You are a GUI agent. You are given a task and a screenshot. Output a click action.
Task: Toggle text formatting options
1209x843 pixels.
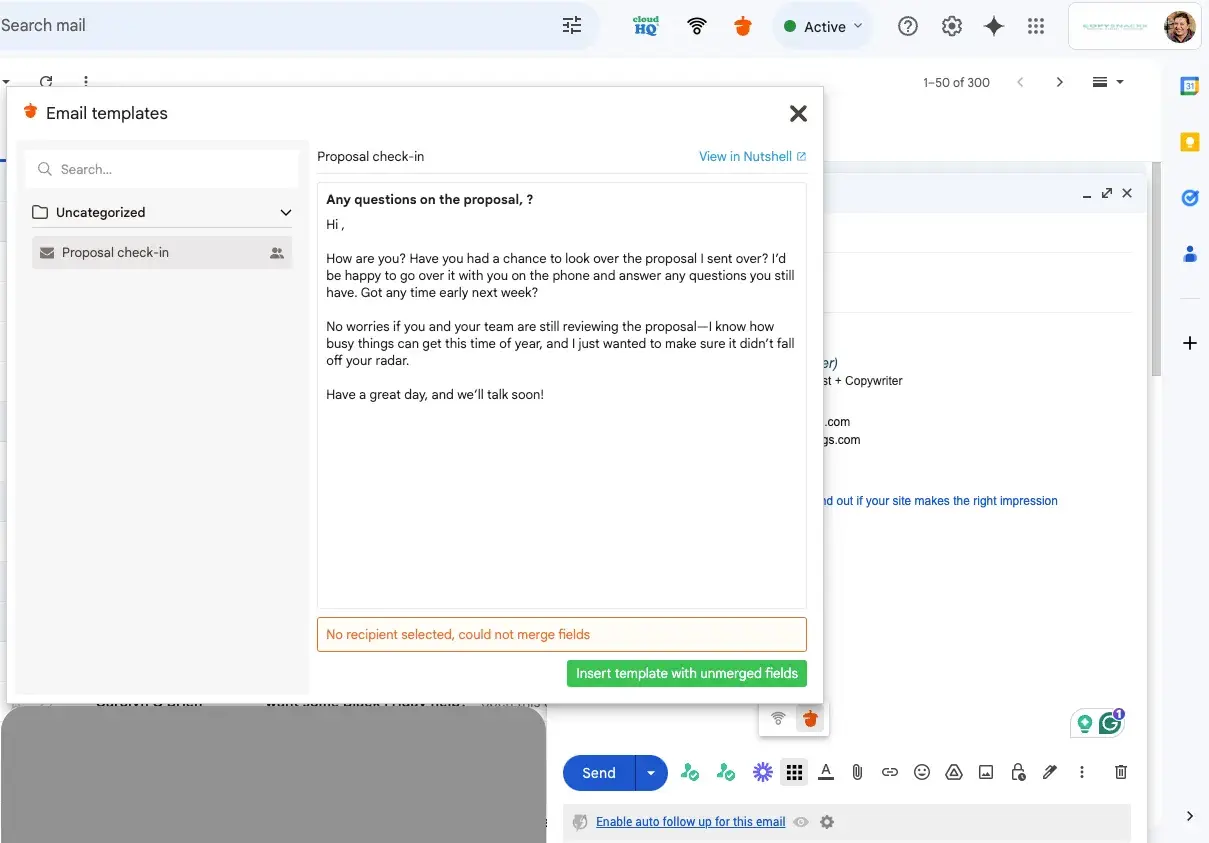click(826, 772)
